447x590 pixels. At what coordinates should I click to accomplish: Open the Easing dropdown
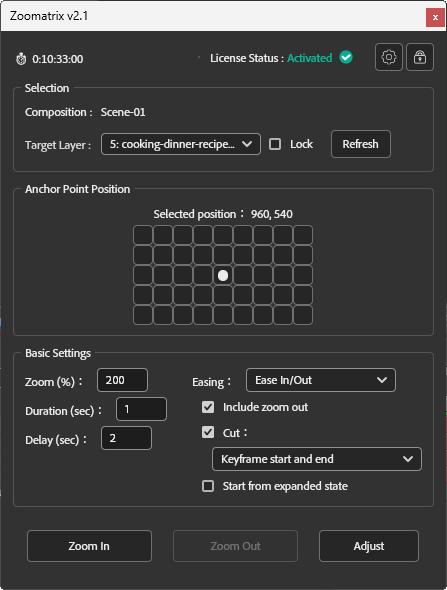click(321, 380)
